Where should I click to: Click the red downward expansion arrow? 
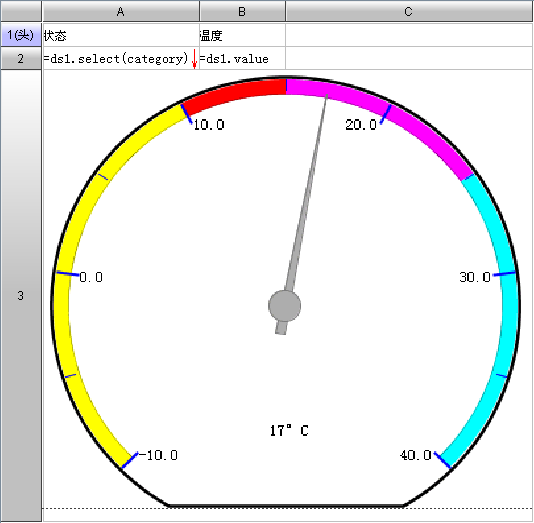(x=194, y=59)
